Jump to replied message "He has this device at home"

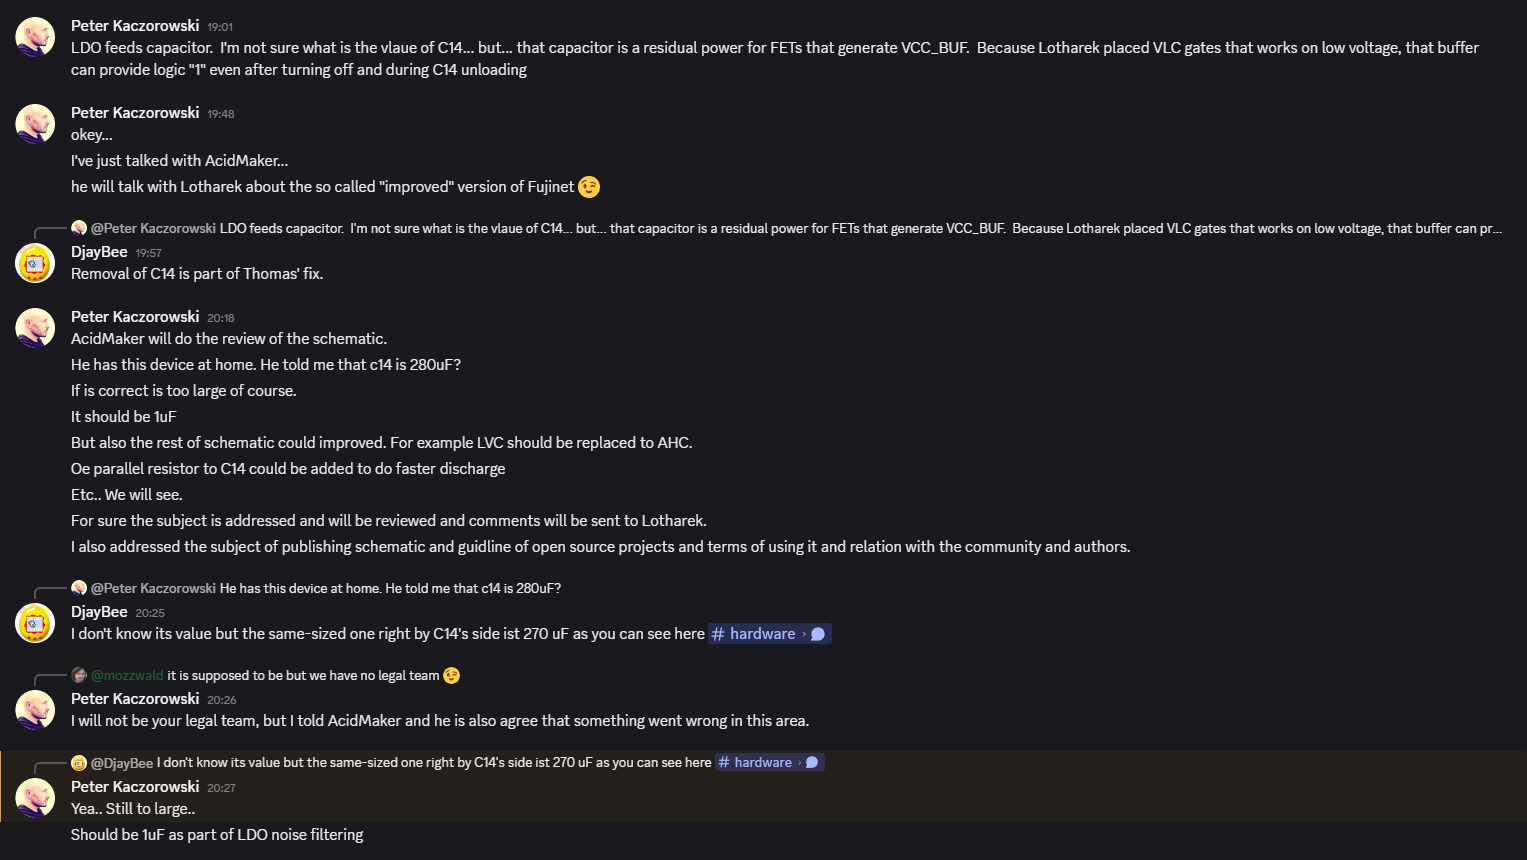click(390, 588)
